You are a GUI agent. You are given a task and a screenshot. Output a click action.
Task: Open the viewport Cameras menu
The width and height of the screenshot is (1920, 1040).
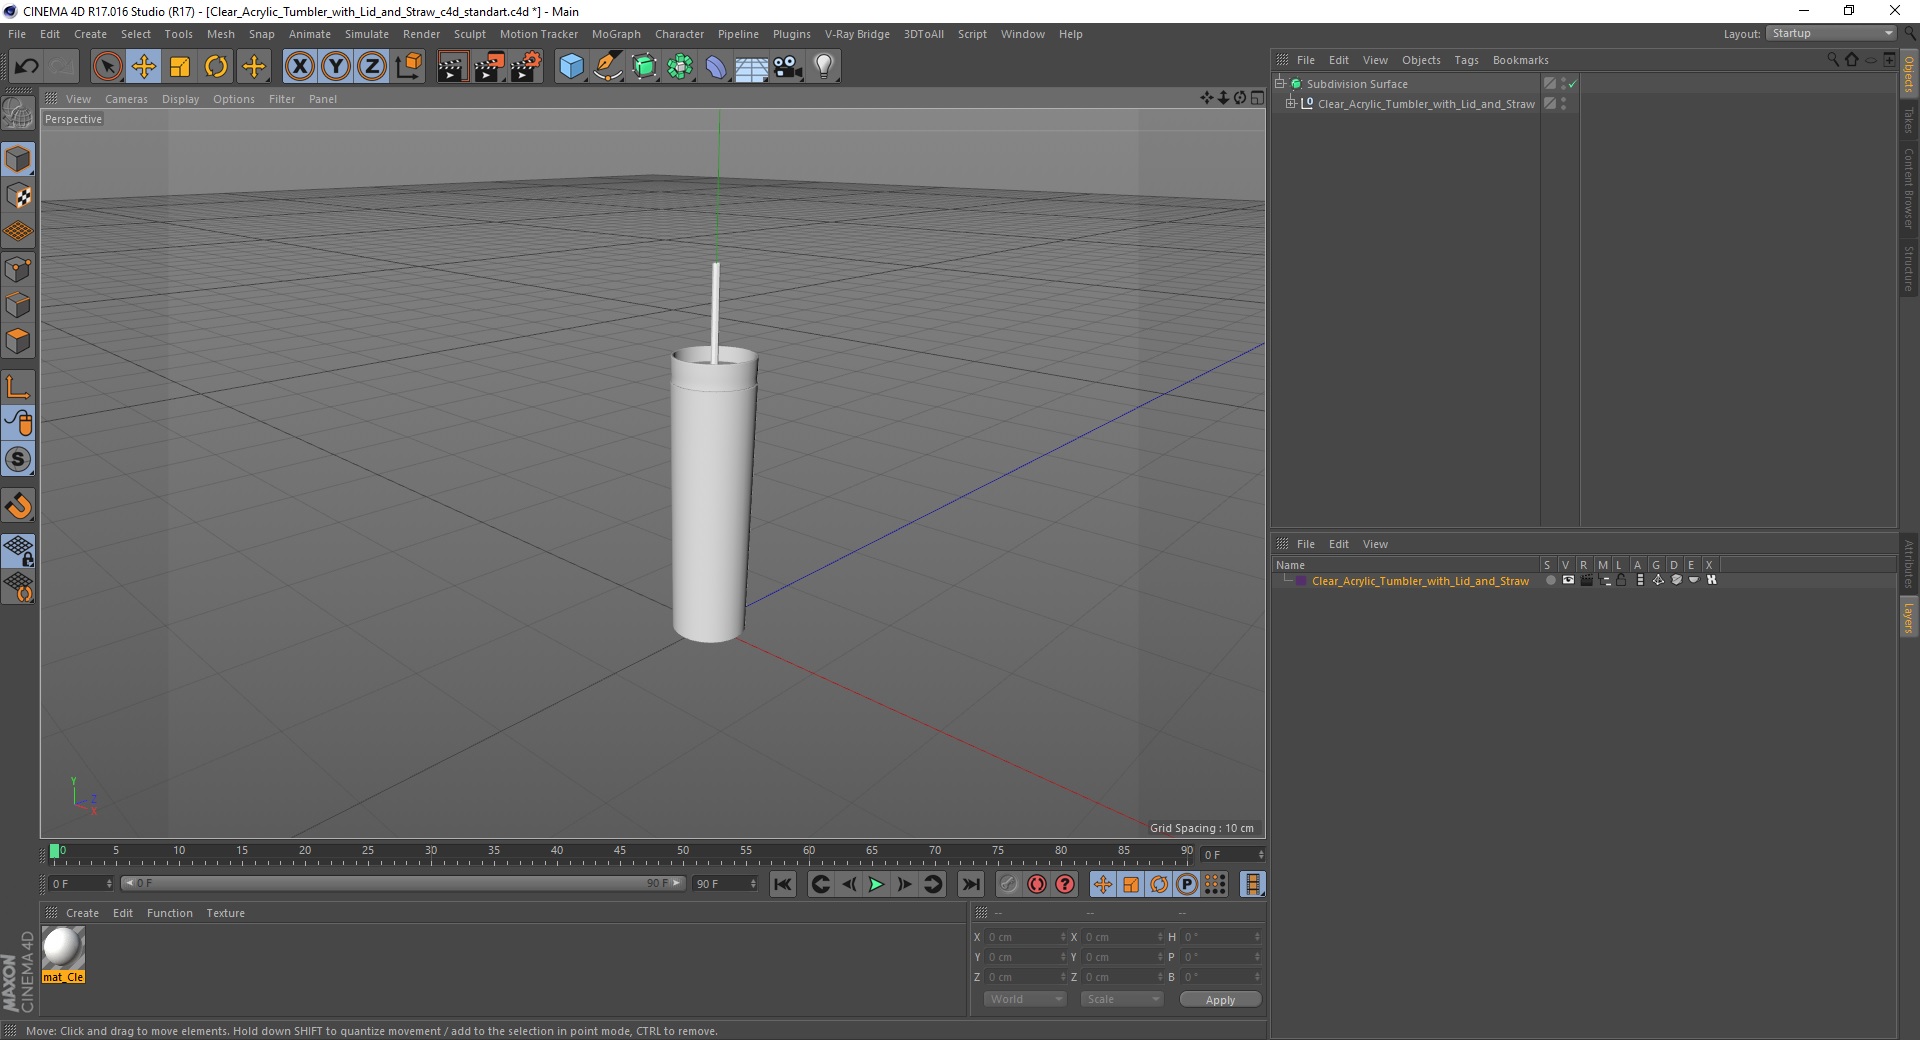(x=126, y=99)
